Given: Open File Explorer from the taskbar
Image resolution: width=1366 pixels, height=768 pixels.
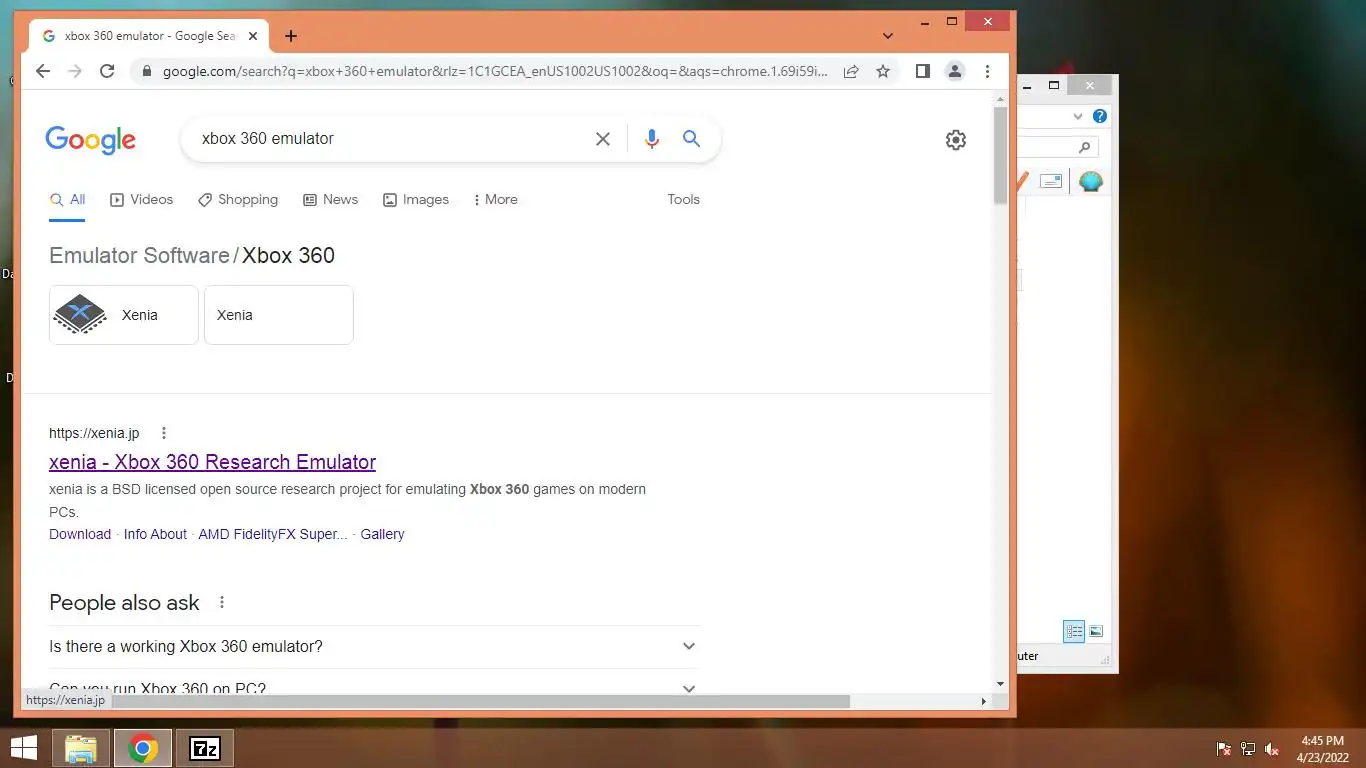Looking at the screenshot, I should click(x=81, y=748).
